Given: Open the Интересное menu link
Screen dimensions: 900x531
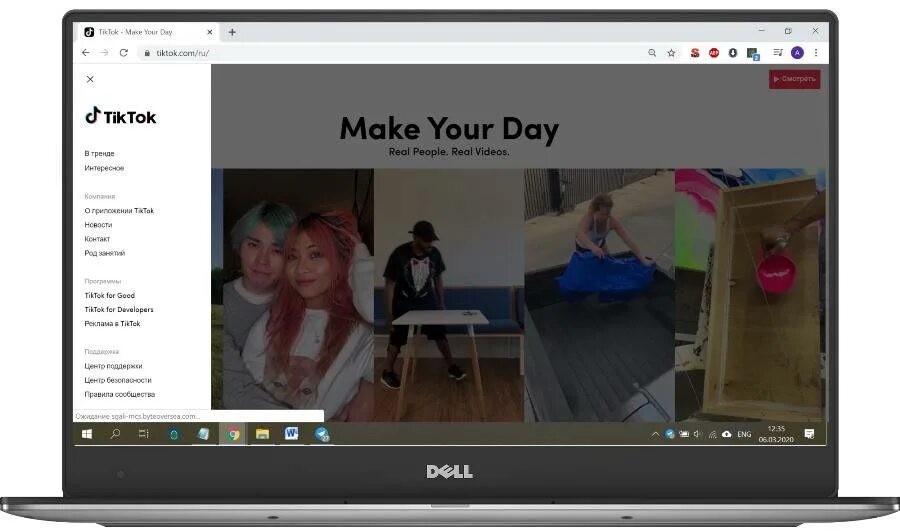Looking at the screenshot, I should (x=104, y=168).
